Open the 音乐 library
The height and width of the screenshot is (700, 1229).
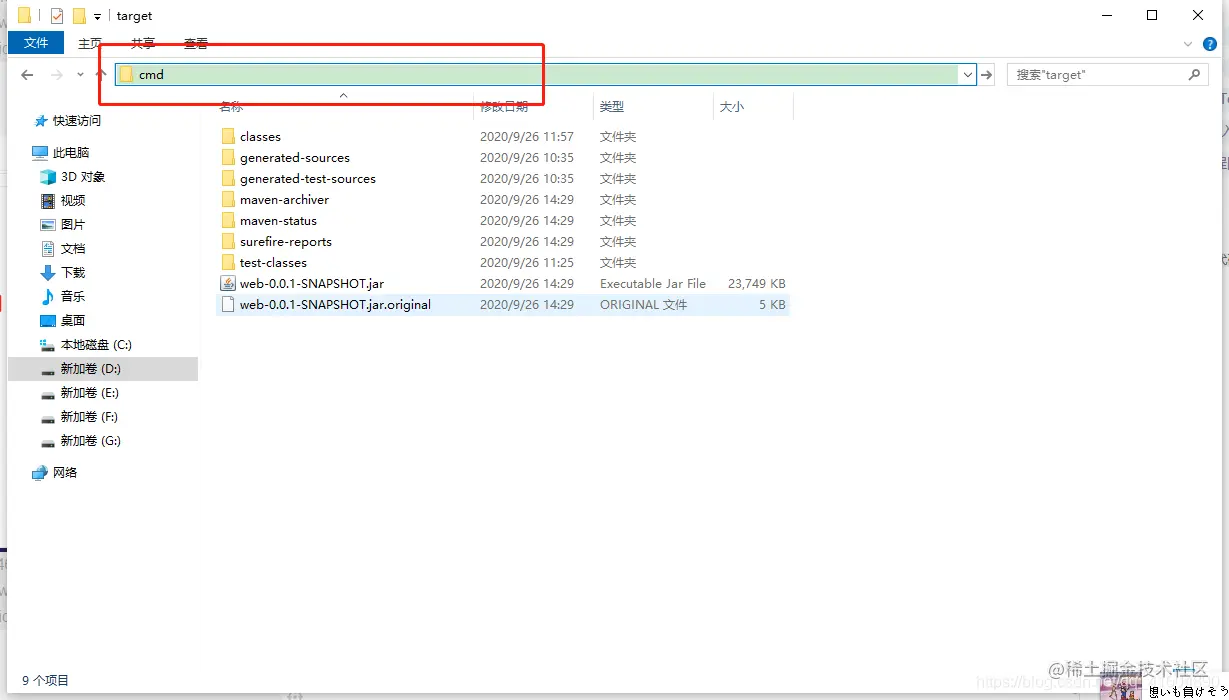(x=73, y=296)
